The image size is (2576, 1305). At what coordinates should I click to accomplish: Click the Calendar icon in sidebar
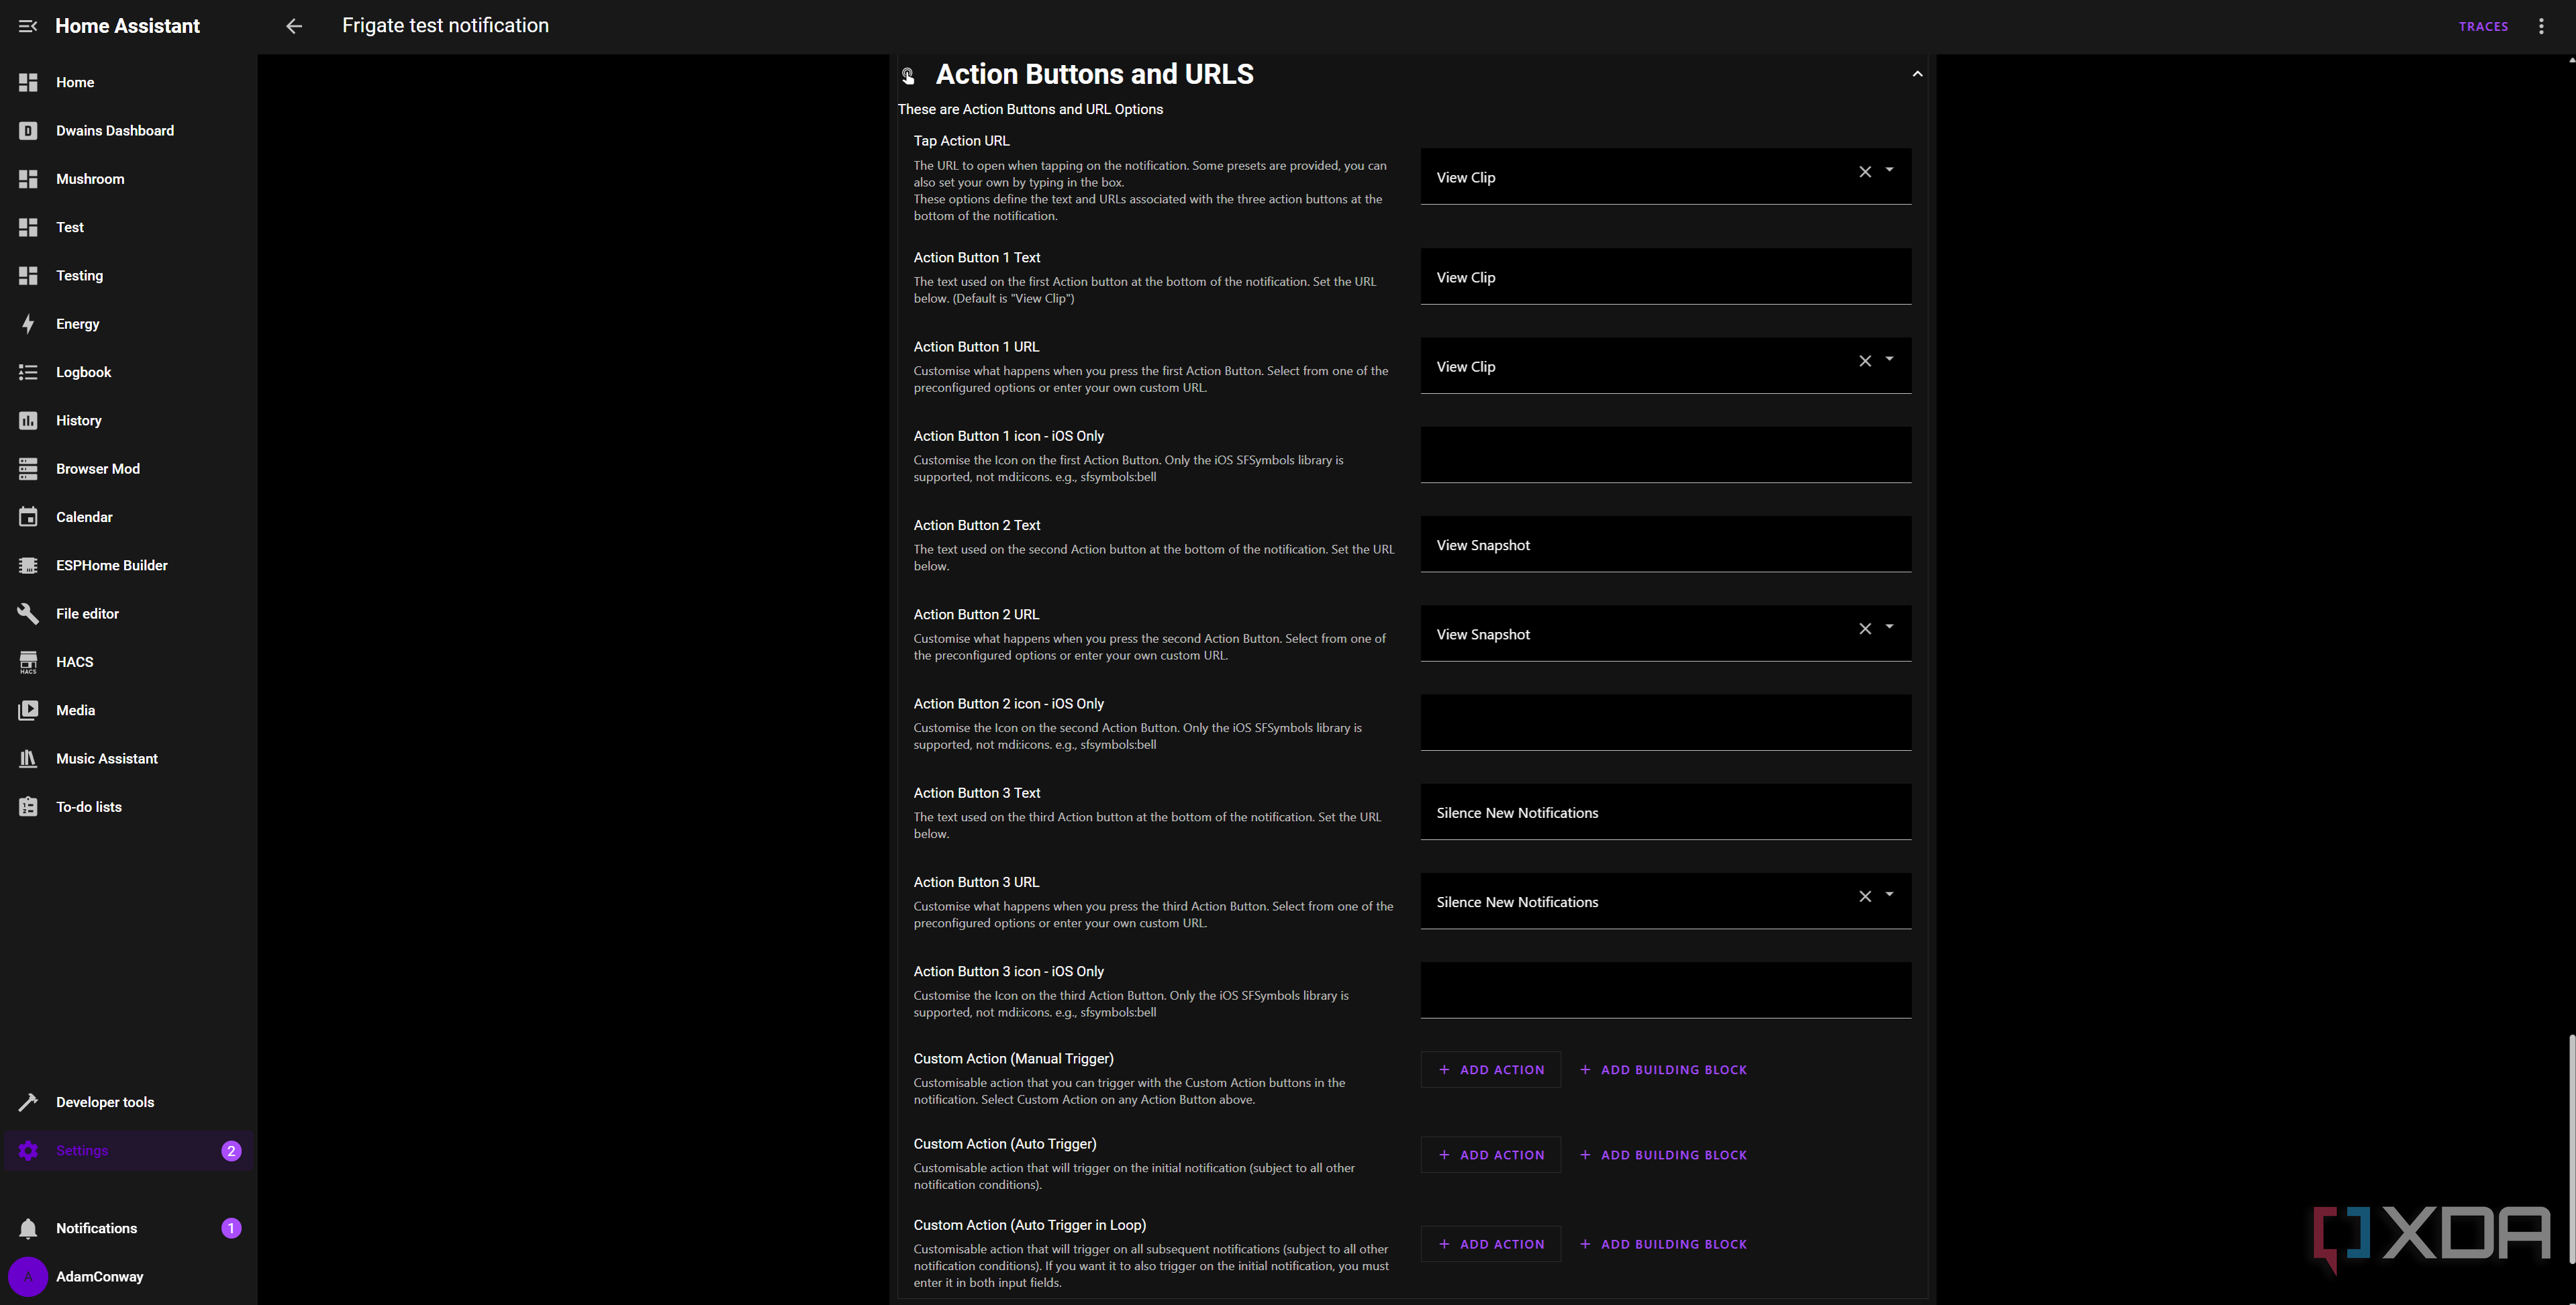click(x=28, y=517)
